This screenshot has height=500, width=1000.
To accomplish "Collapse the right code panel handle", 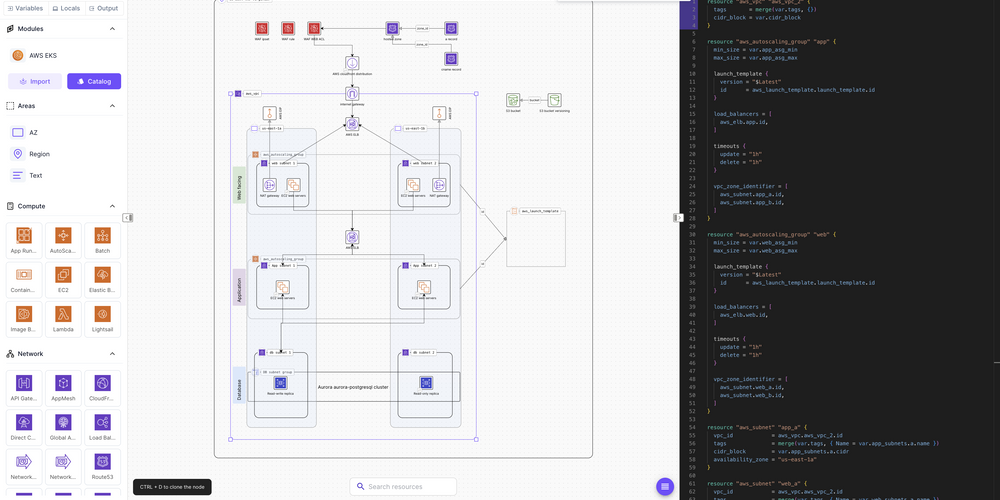I will tap(677, 217).
